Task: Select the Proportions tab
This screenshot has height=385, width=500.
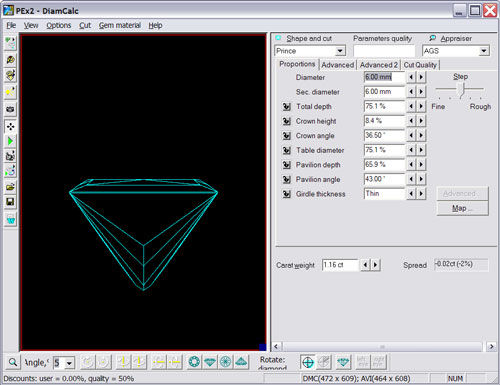Action: point(297,64)
